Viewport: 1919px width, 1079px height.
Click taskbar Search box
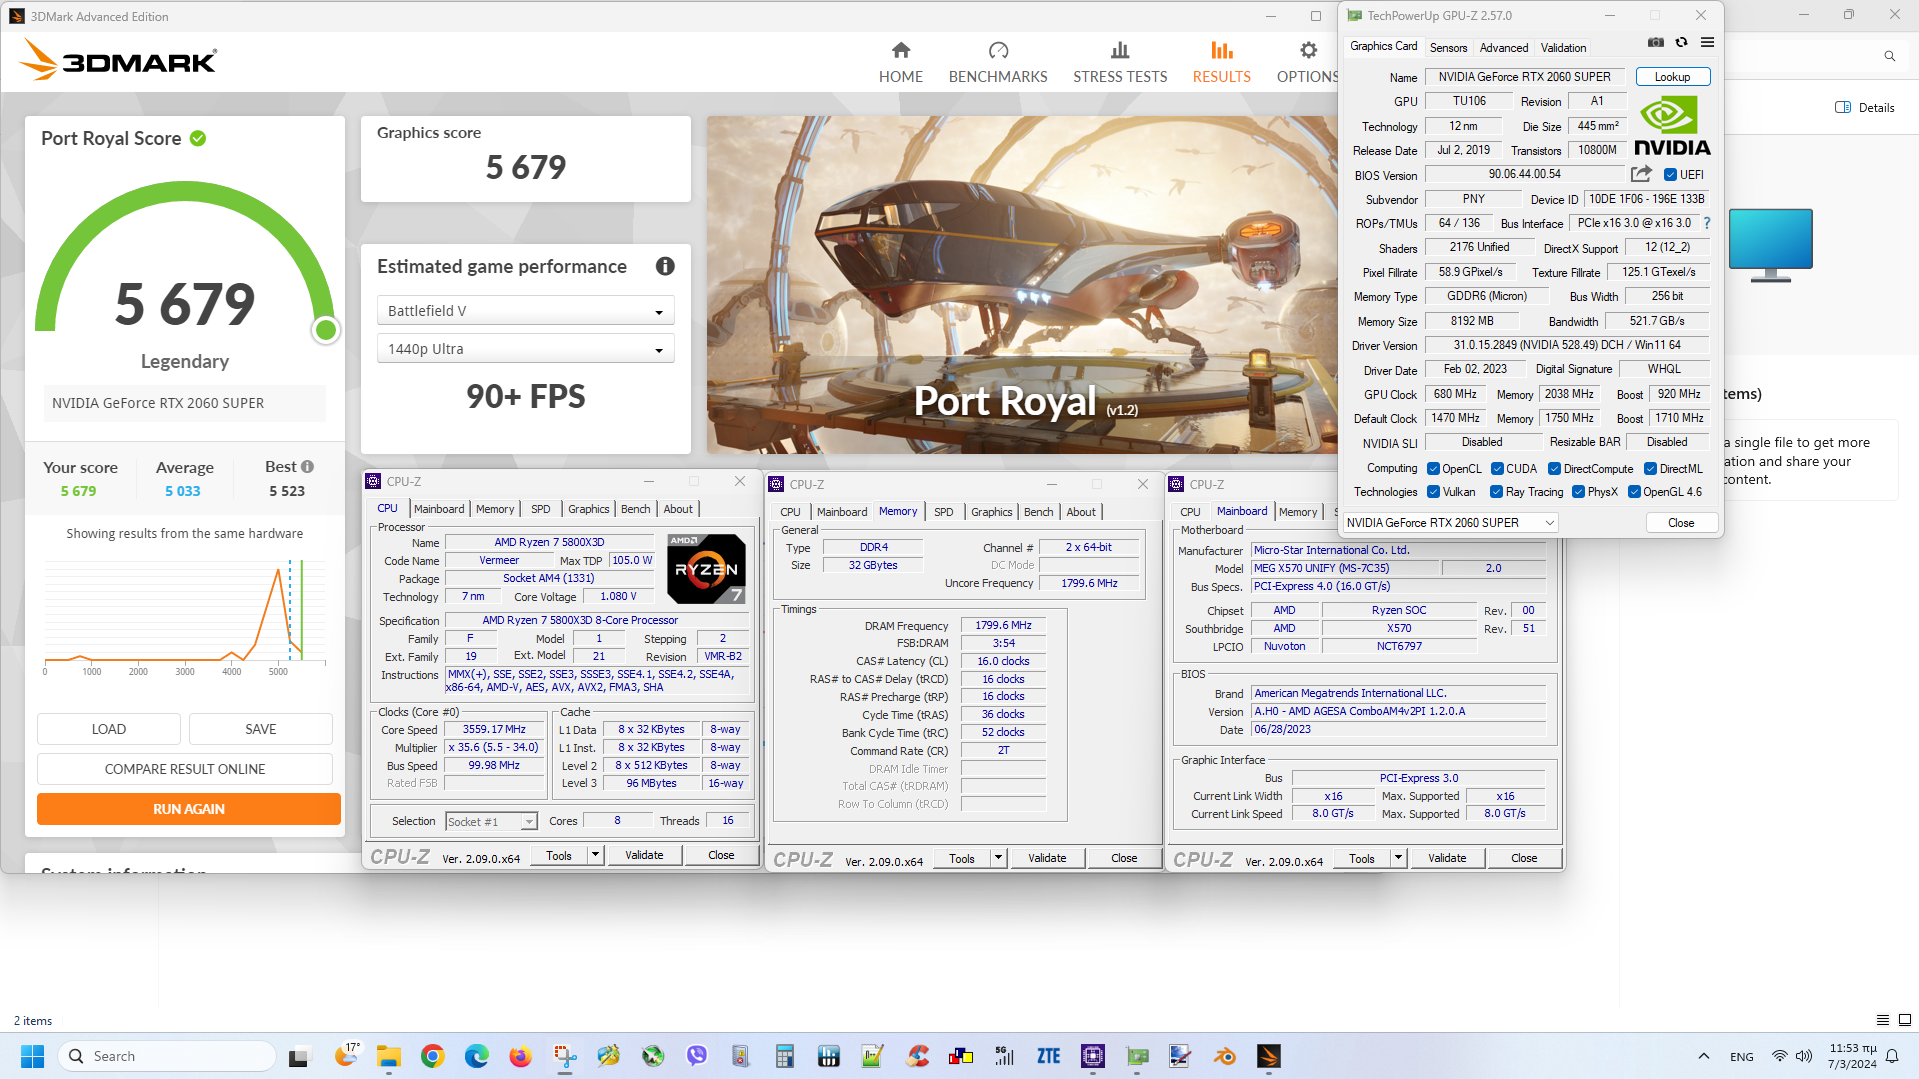click(167, 1056)
